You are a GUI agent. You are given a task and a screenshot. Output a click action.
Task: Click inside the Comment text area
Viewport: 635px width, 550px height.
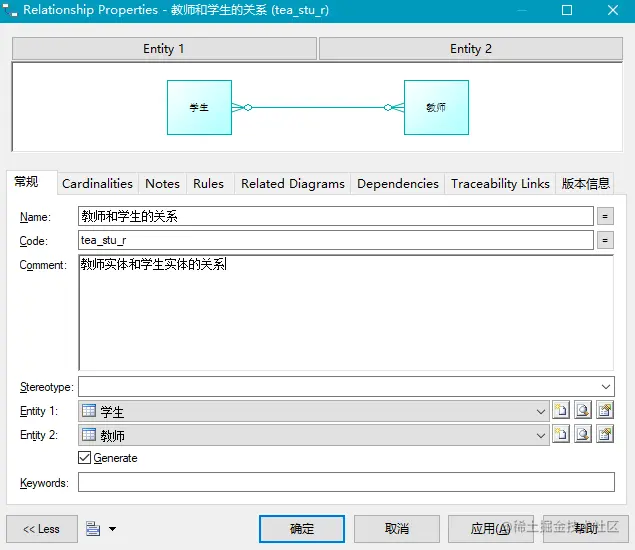pos(346,312)
